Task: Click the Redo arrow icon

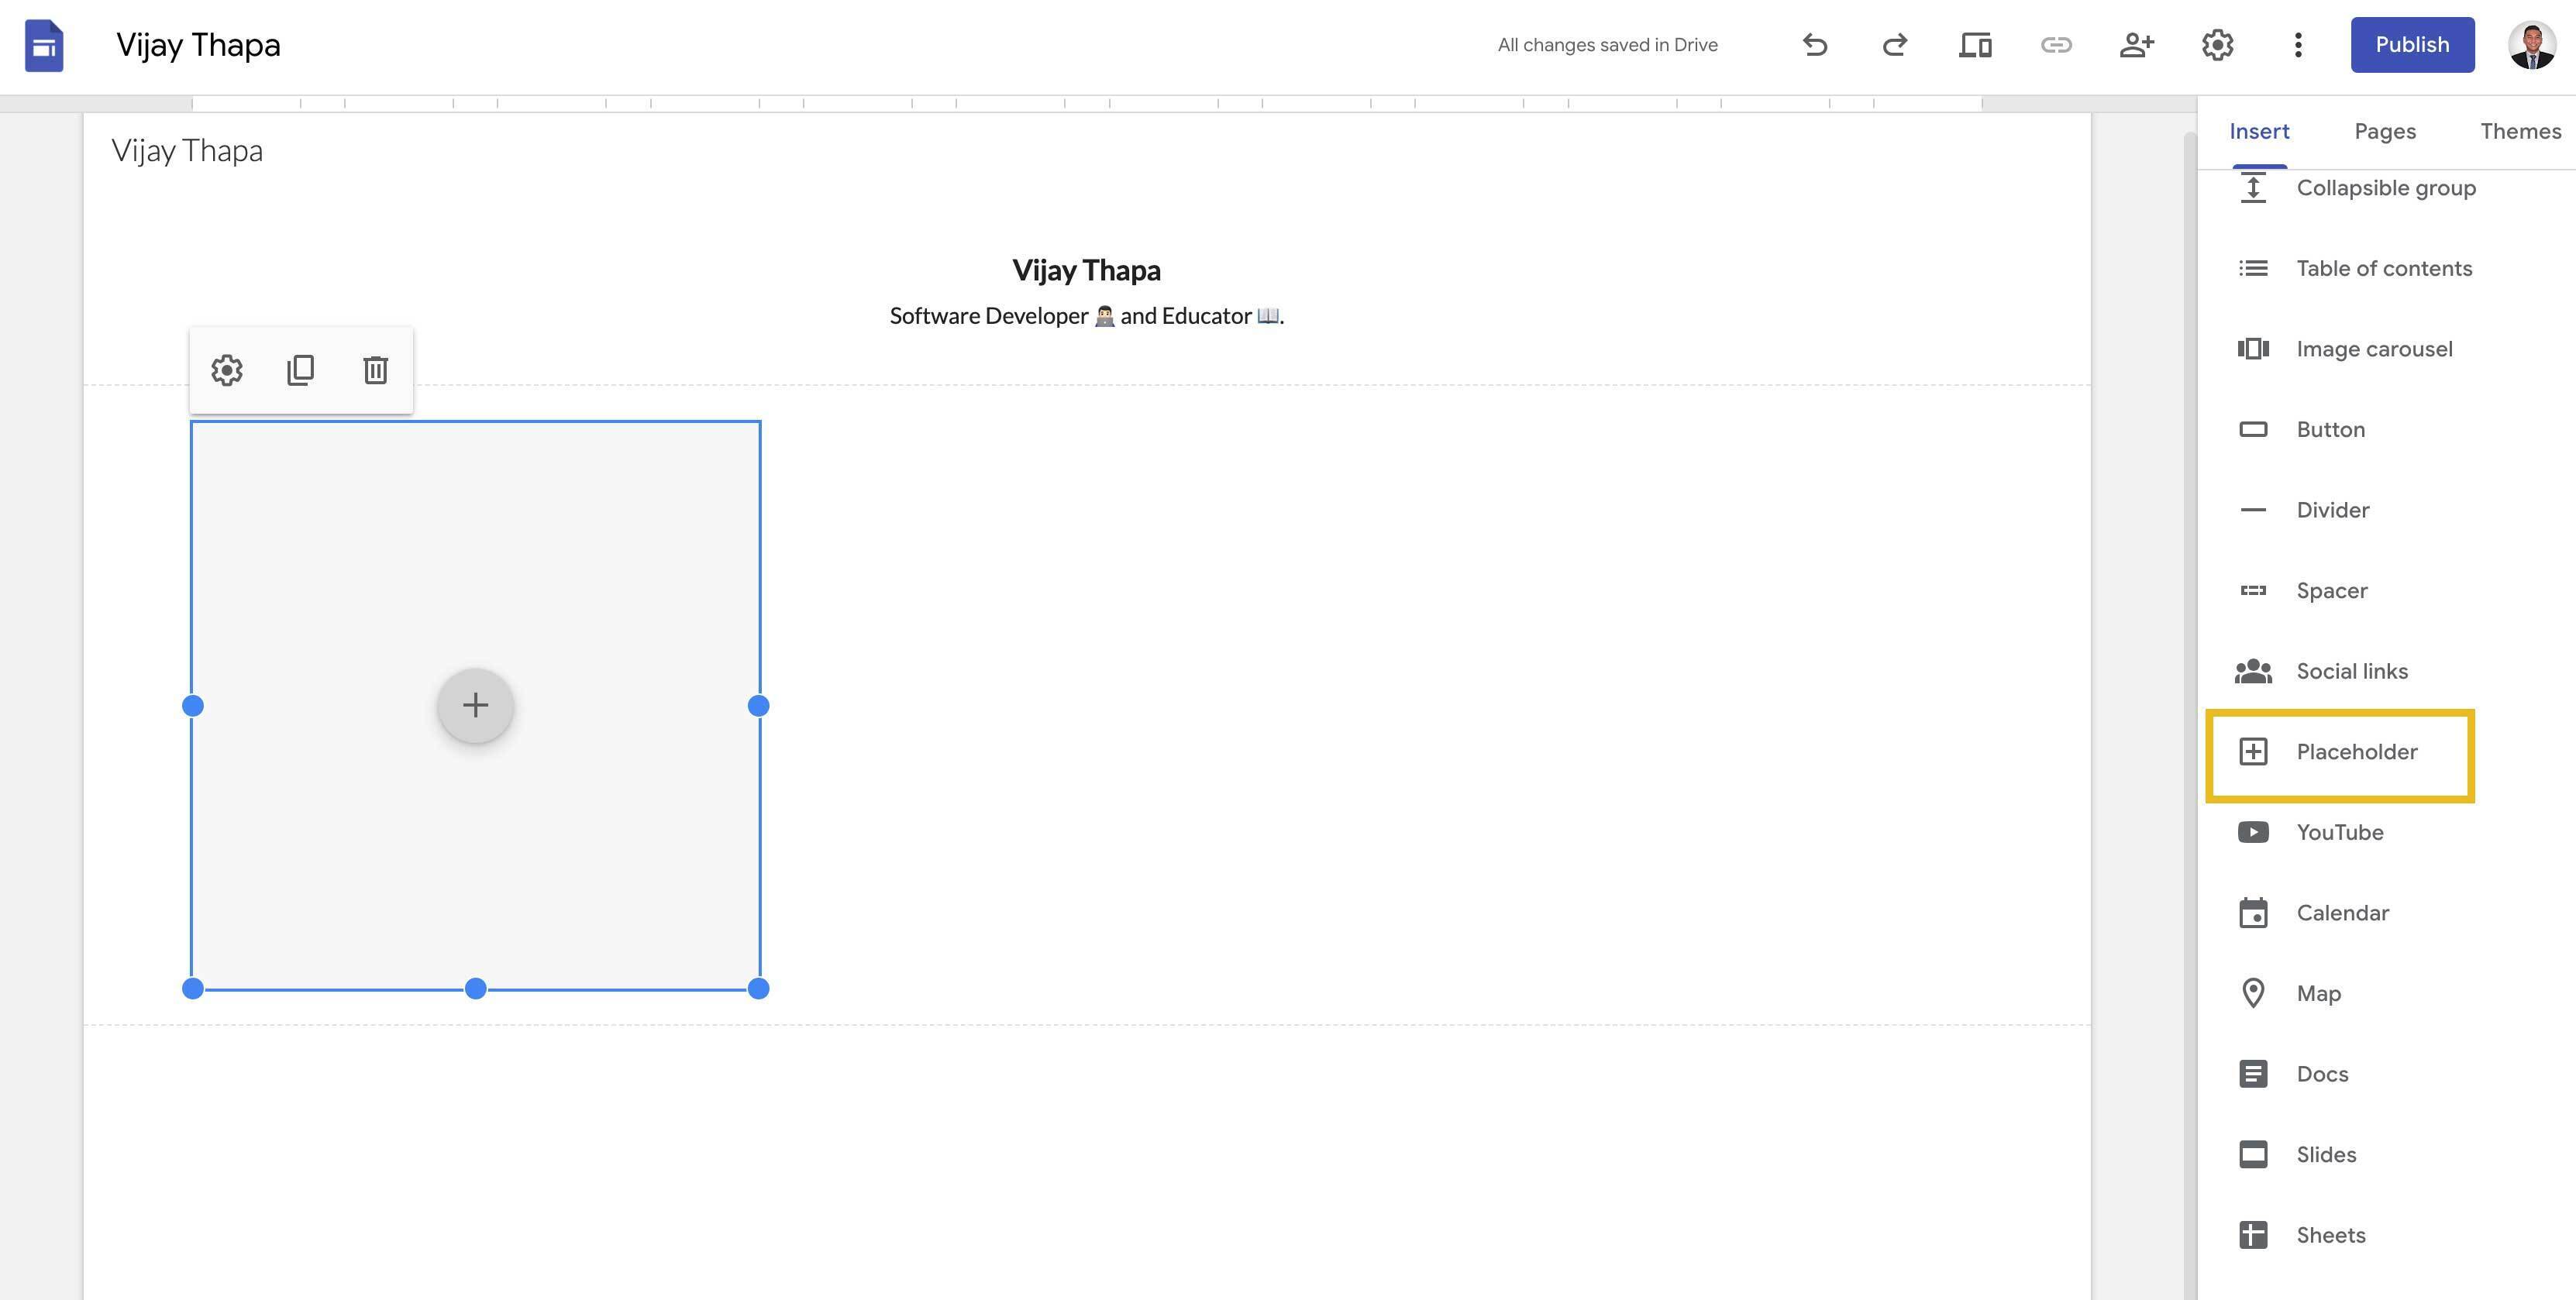Action: click(1895, 45)
